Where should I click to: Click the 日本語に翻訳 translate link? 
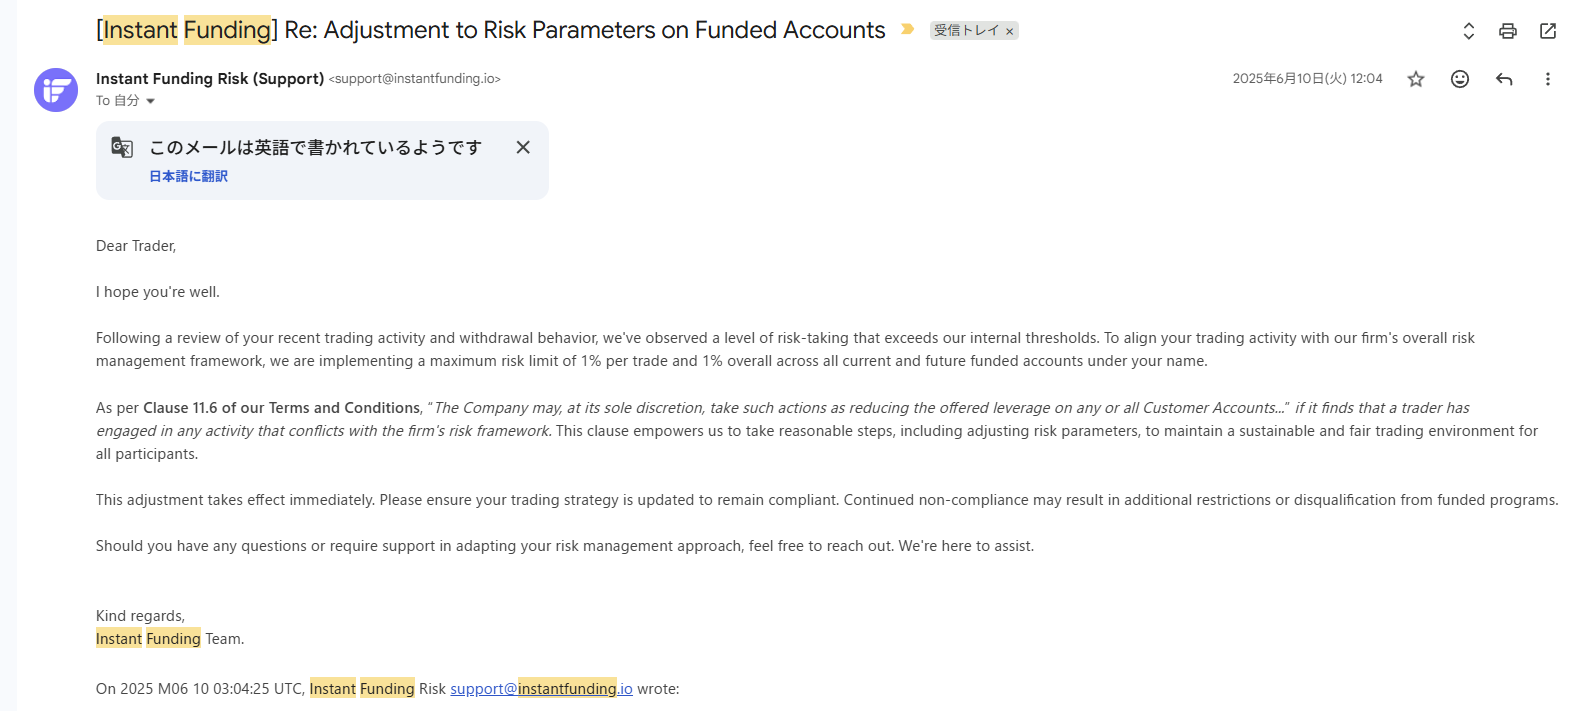point(188,176)
